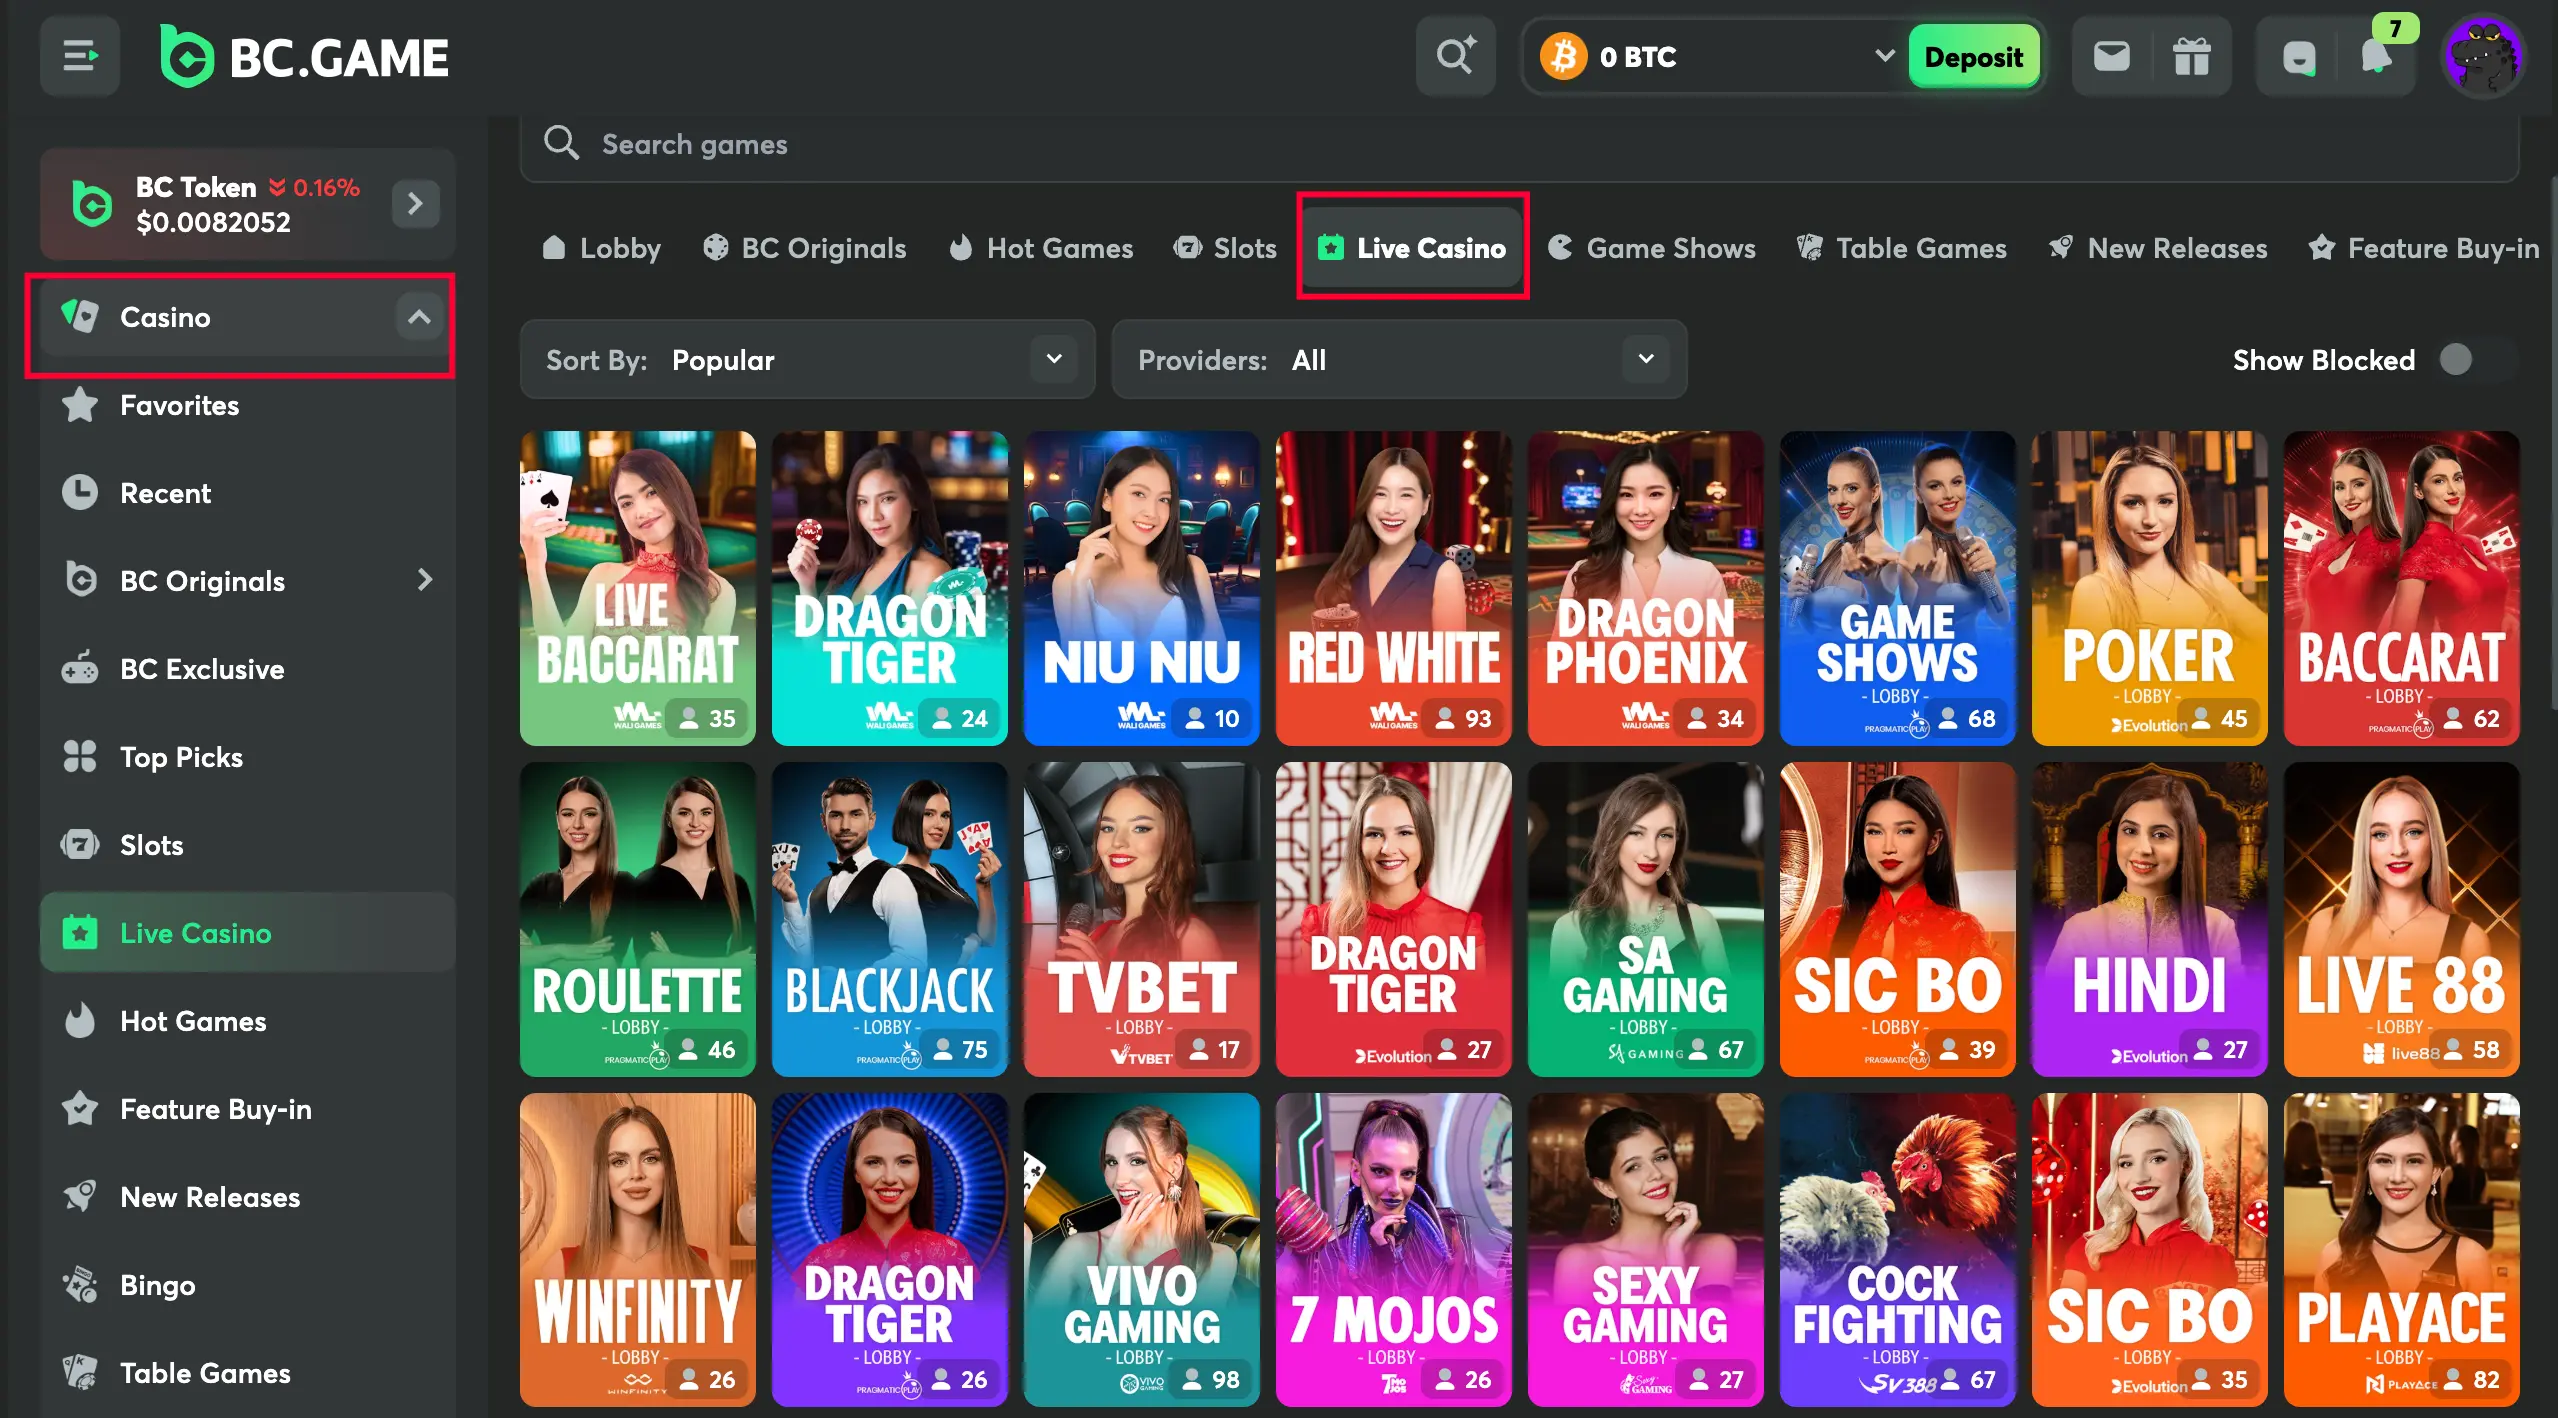Open the BTC balance dropdown arrow

(1884, 56)
